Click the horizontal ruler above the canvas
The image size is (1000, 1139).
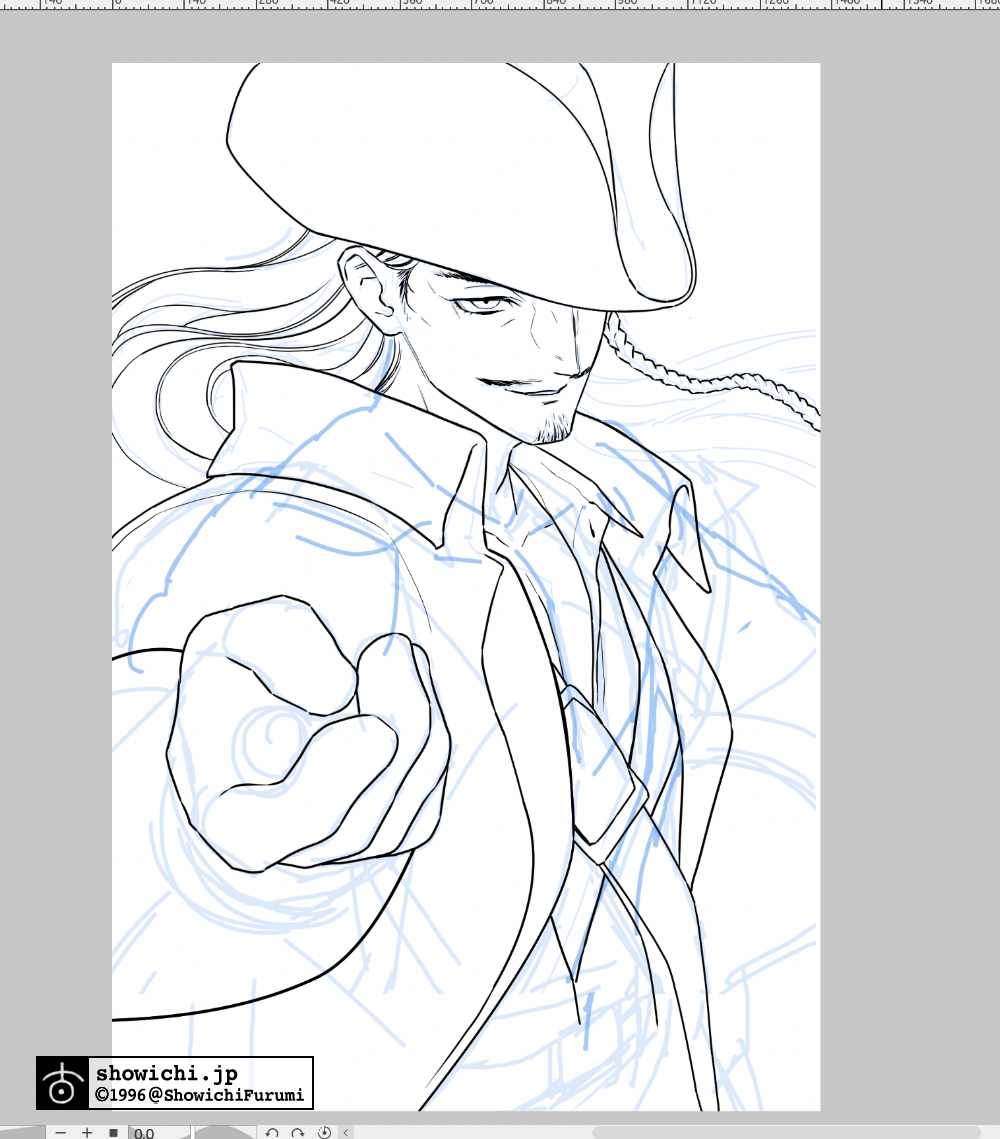point(500,4)
